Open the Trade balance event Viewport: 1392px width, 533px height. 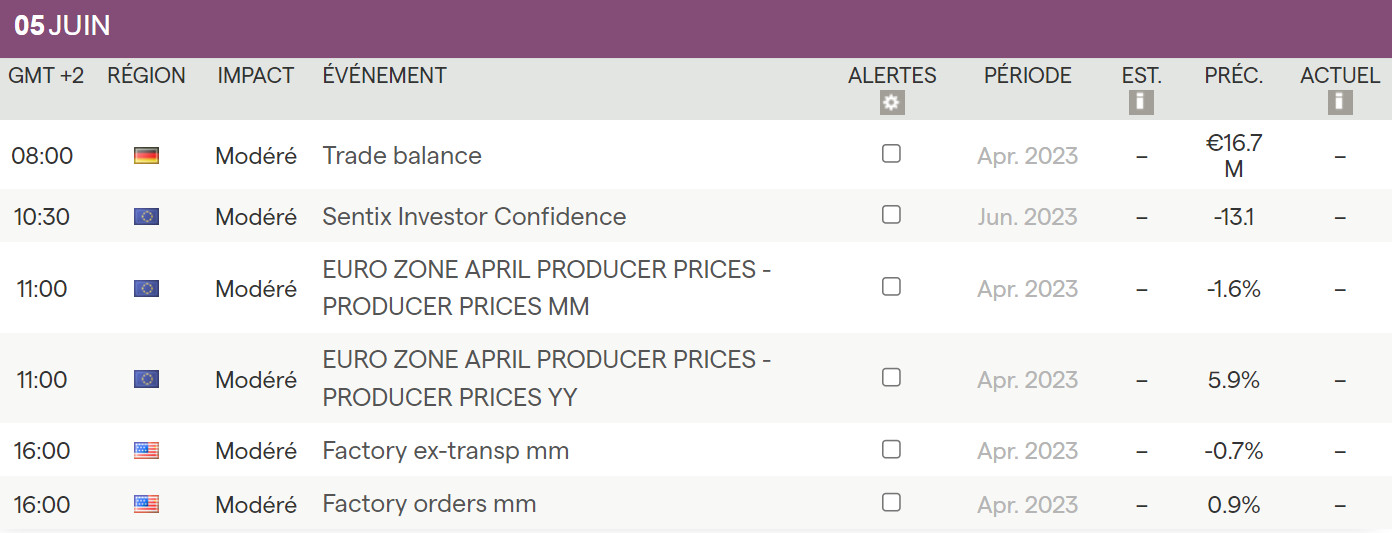402,156
